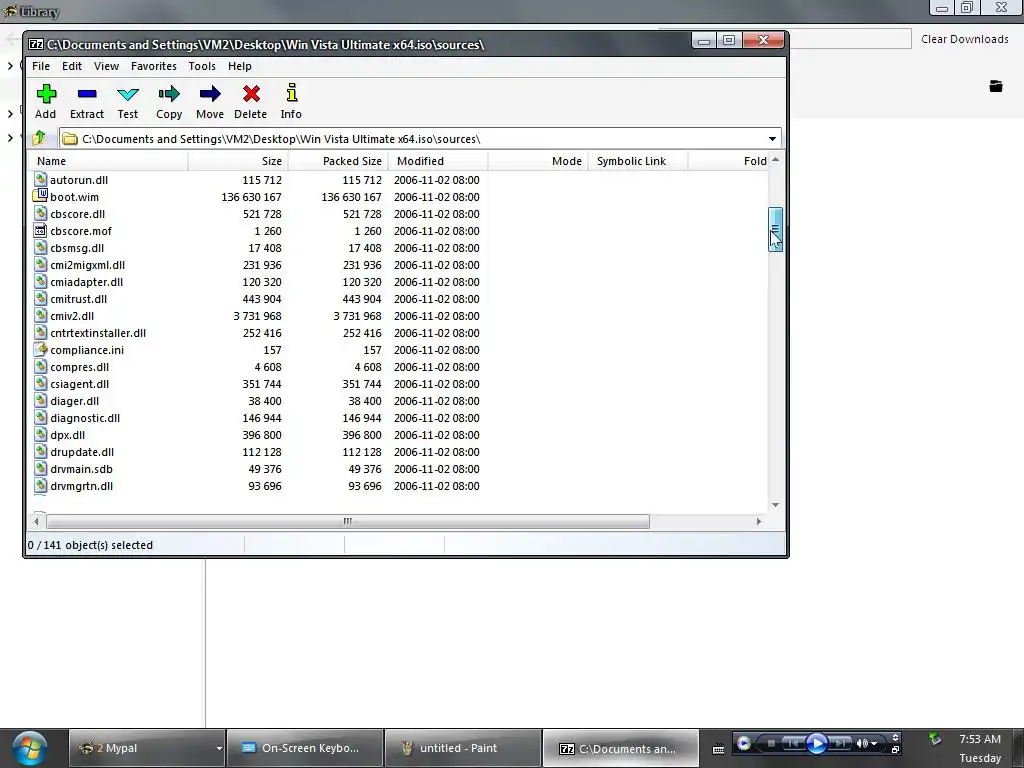Open the View menu
The height and width of the screenshot is (768, 1024).
click(106, 66)
